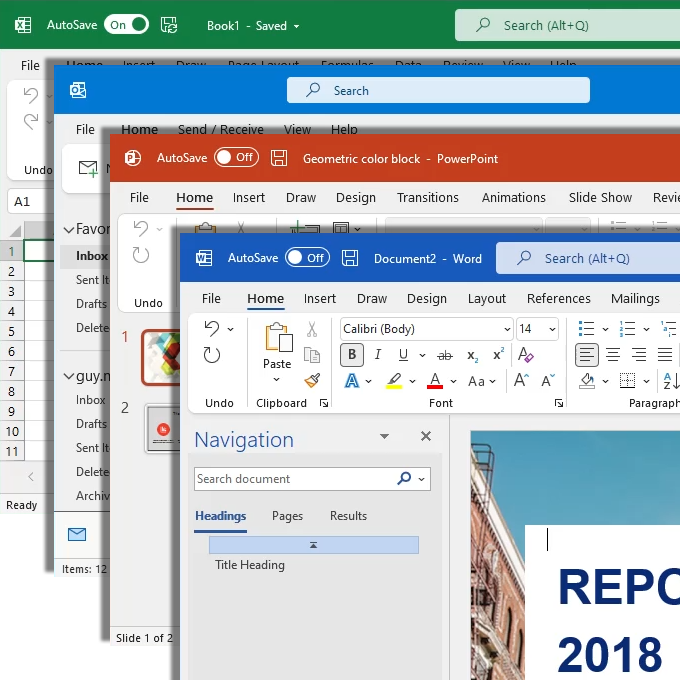
Task: Click the strikethrough text icon
Action: 445,355
